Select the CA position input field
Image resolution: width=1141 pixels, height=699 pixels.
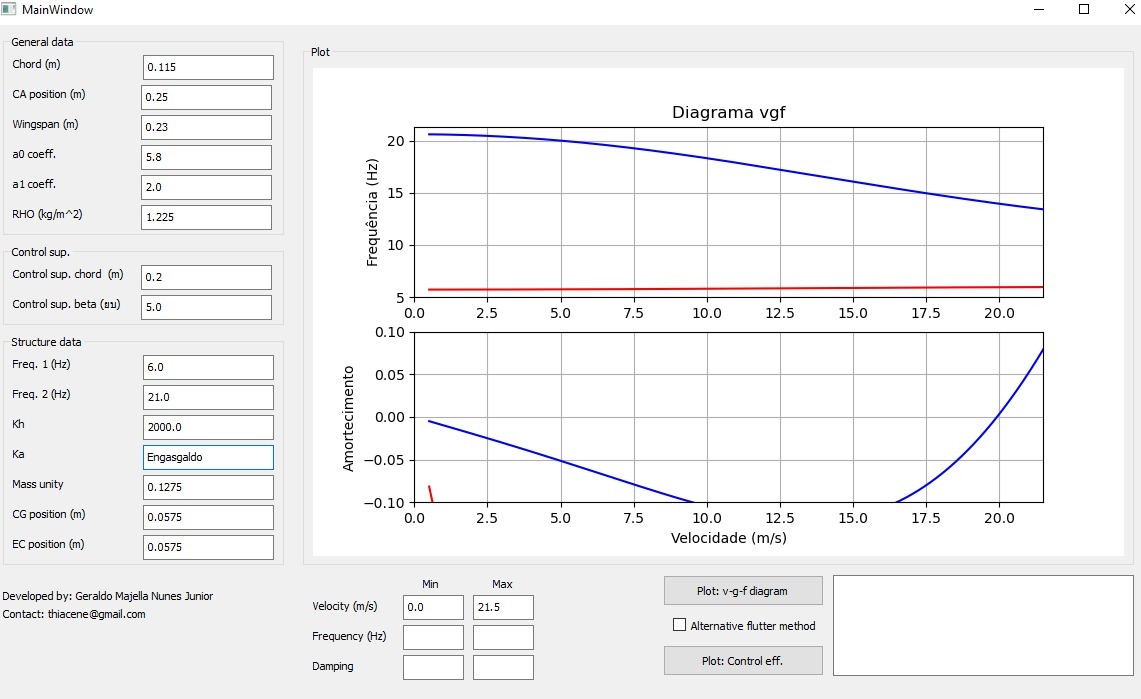(x=206, y=97)
